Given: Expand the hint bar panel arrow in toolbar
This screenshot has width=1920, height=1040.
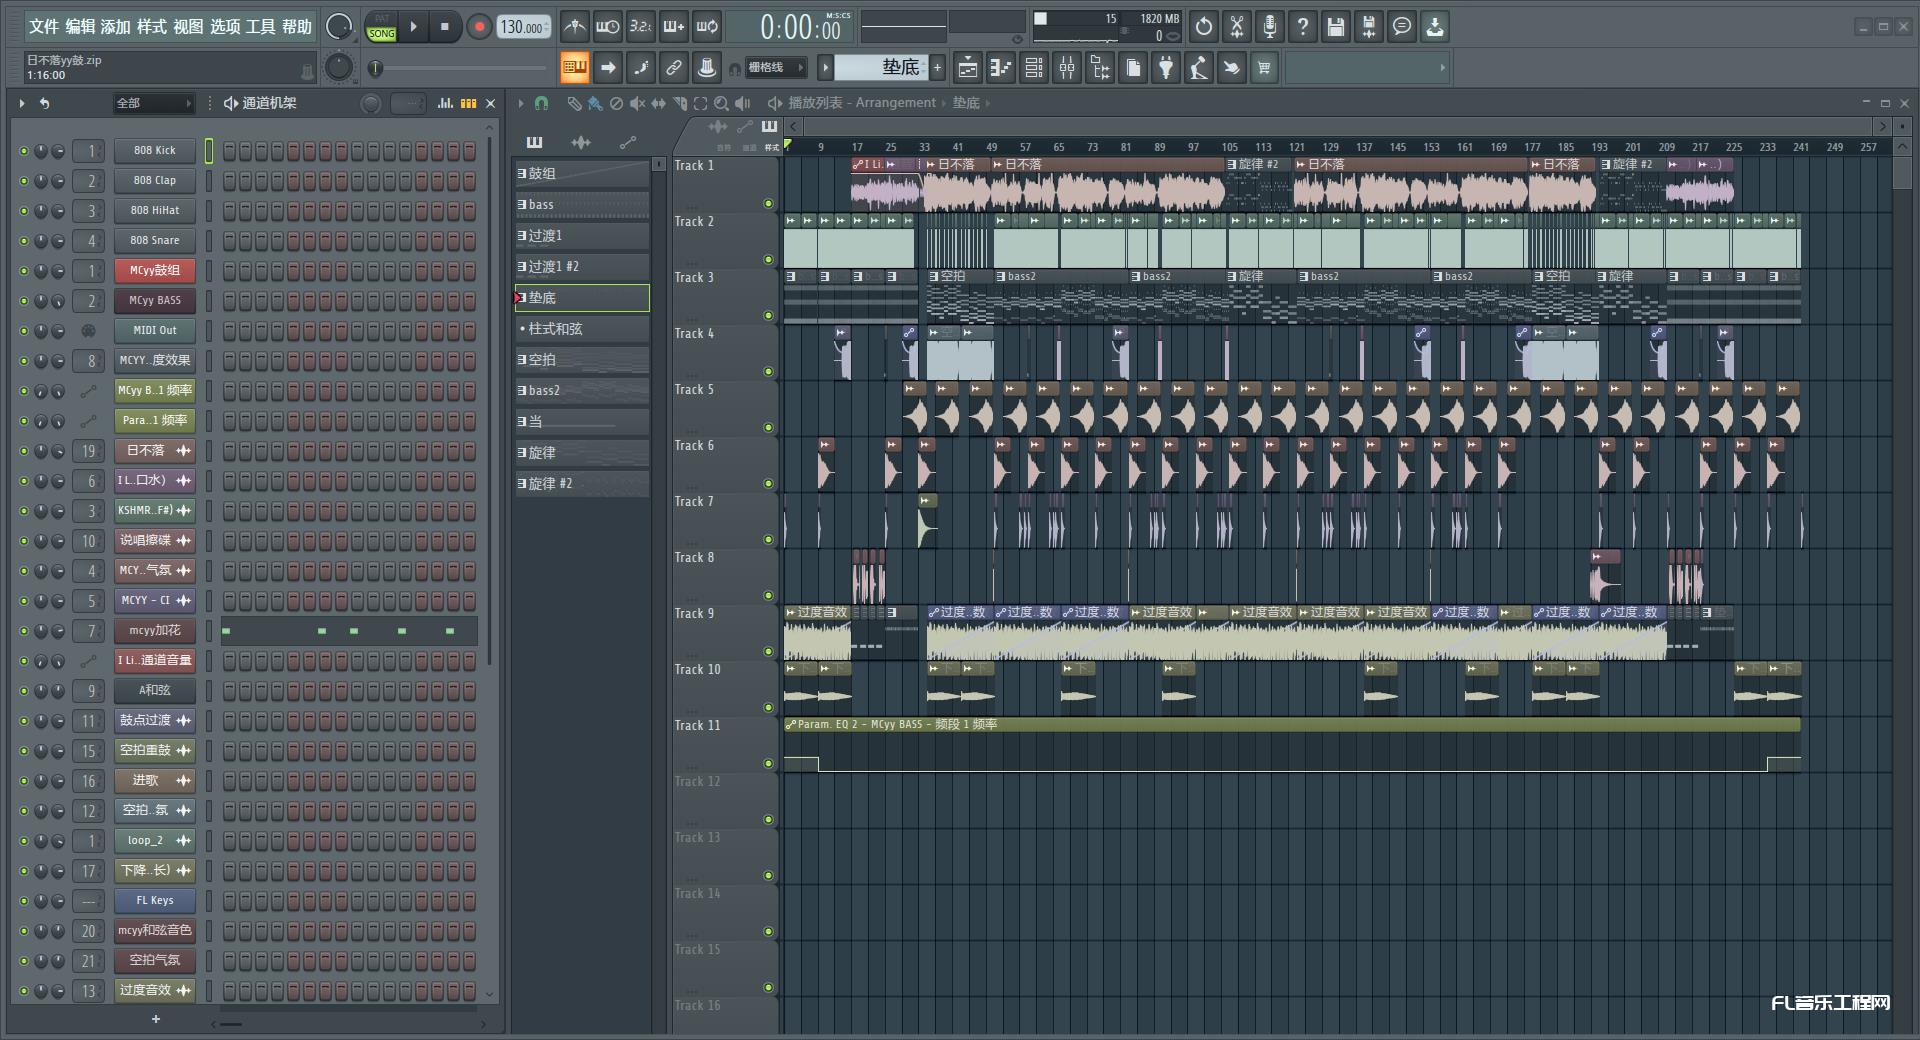Looking at the screenshot, I should [x=1442, y=68].
